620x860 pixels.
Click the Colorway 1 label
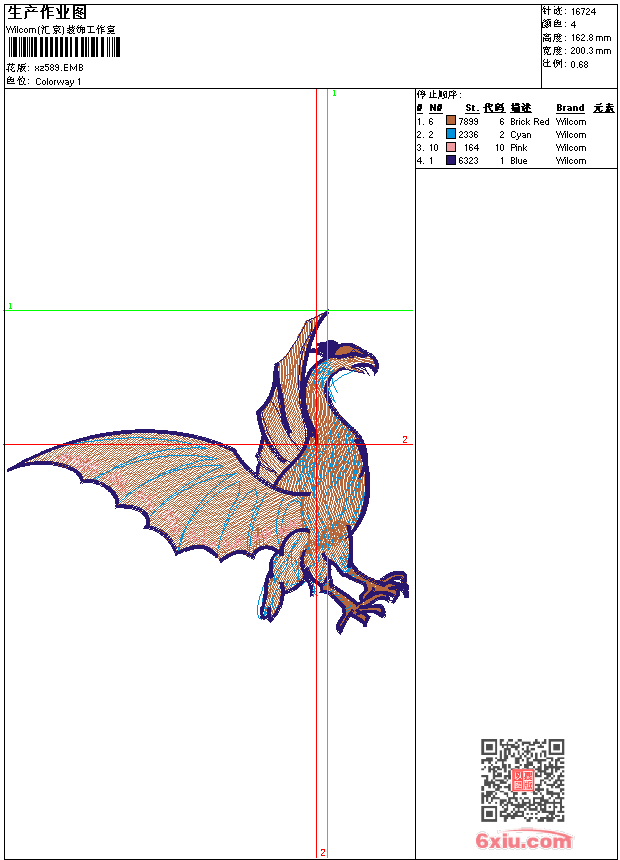[x=58, y=82]
